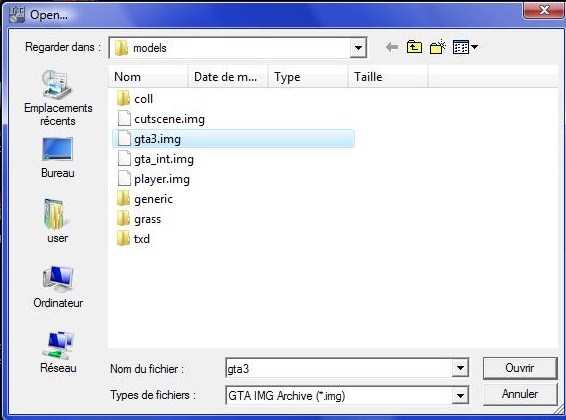This screenshot has width=566, height=420.
Task: Open the Types de fichiers dropdown
Action: tap(460, 396)
